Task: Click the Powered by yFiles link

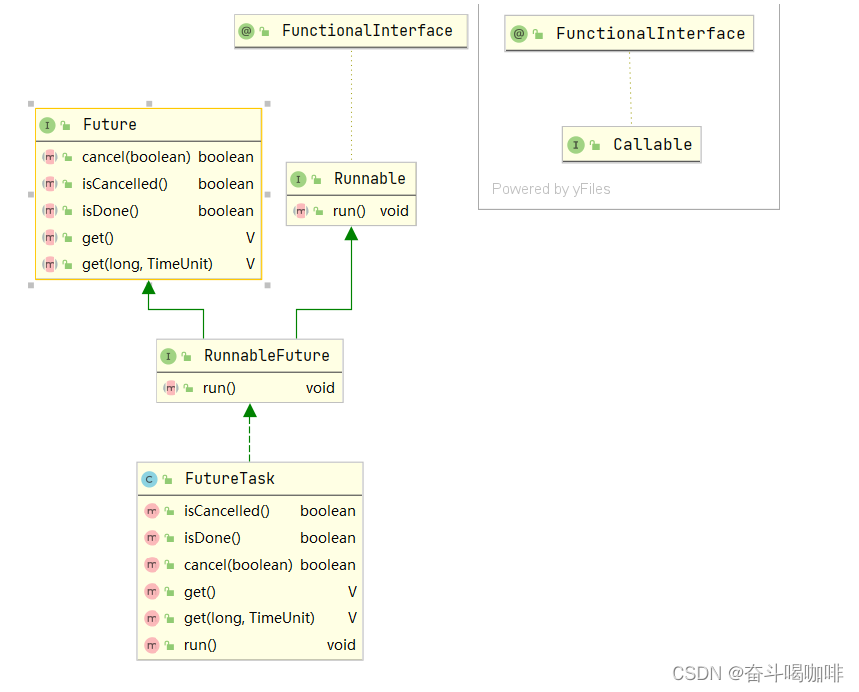Action: 551,189
